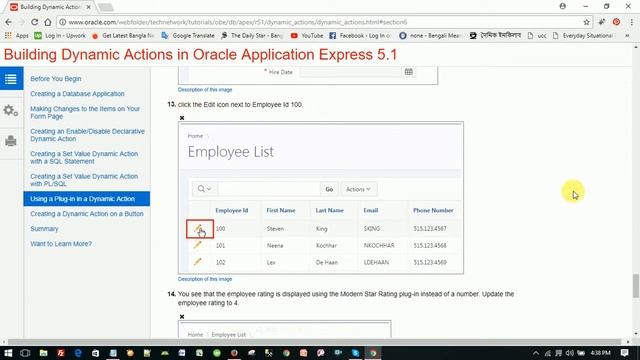Open Get Latest Bangla News bookmark

(123, 36)
